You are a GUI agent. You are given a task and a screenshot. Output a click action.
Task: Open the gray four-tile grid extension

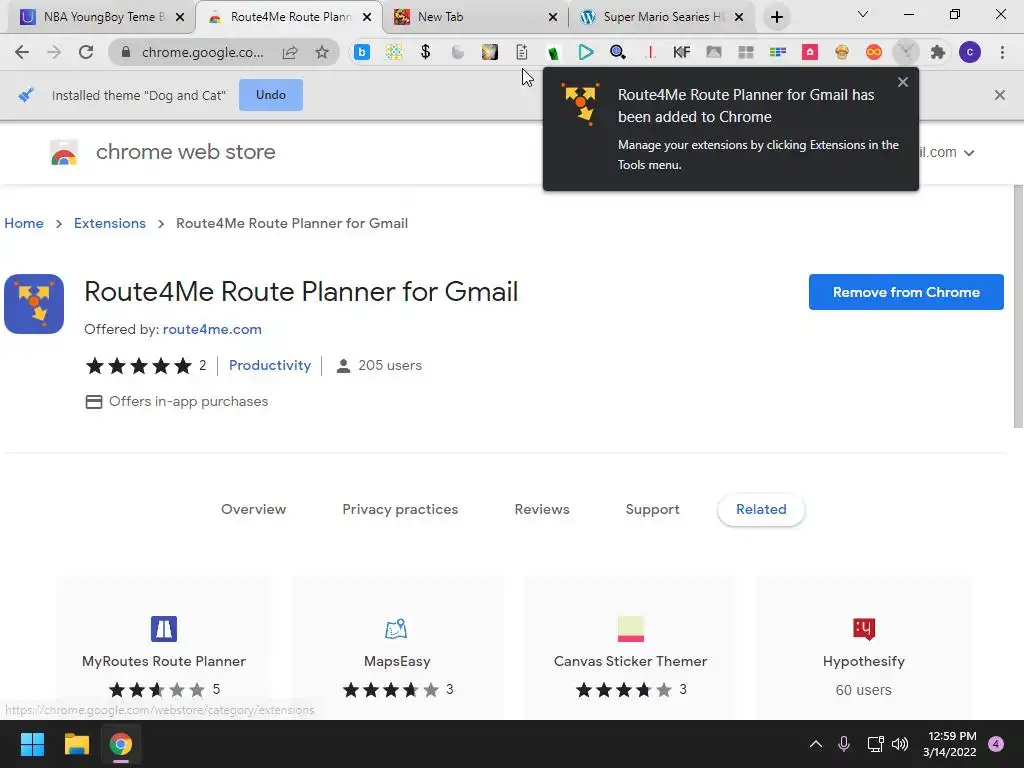(x=746, y=52)
